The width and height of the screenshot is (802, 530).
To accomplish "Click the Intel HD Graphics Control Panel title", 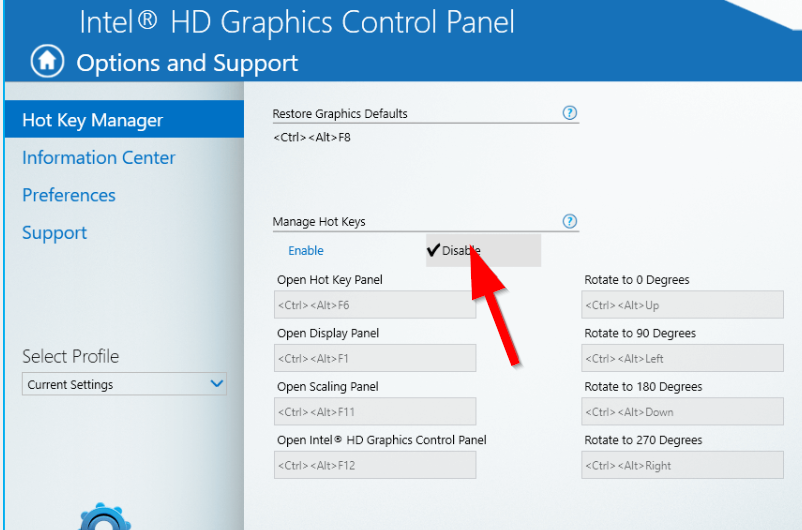I will [x=297, y=23].
